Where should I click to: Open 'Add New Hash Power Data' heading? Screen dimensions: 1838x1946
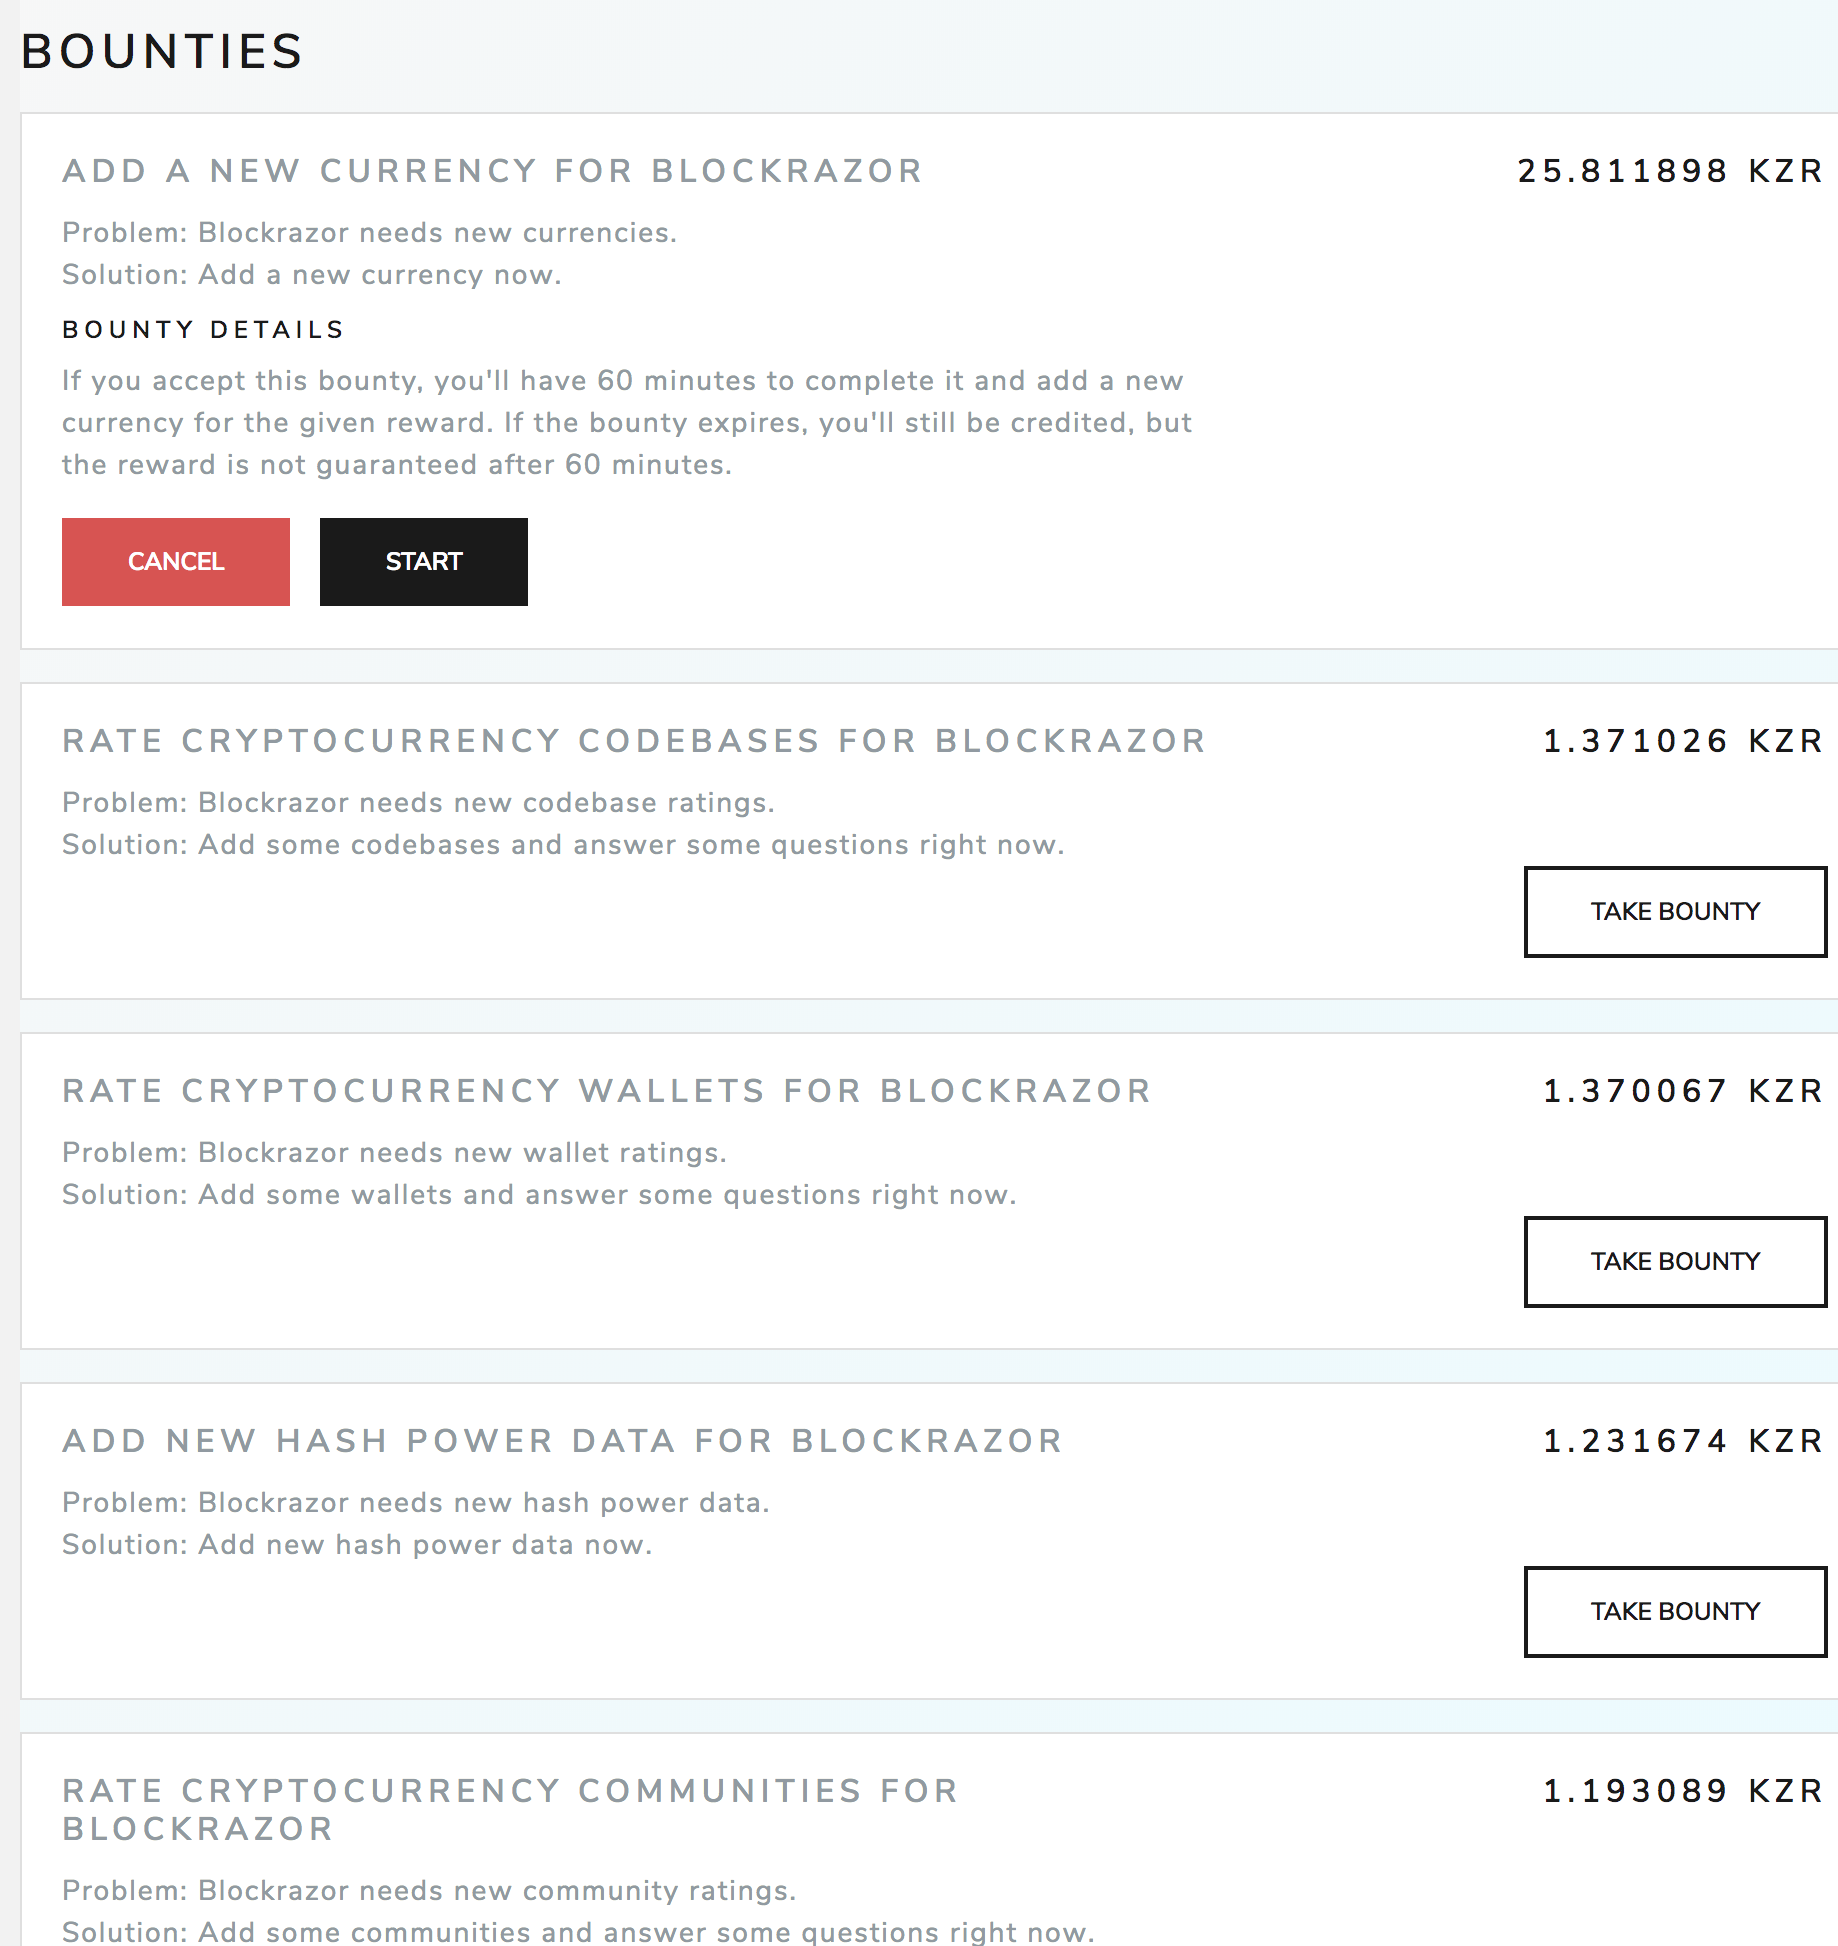[562, 1441]
